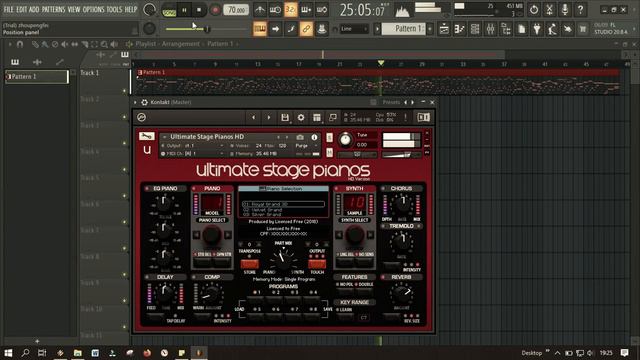This screenshot has width=640, height=360.
Task: Open Kontakt settings gear icon
Action: 301,118
